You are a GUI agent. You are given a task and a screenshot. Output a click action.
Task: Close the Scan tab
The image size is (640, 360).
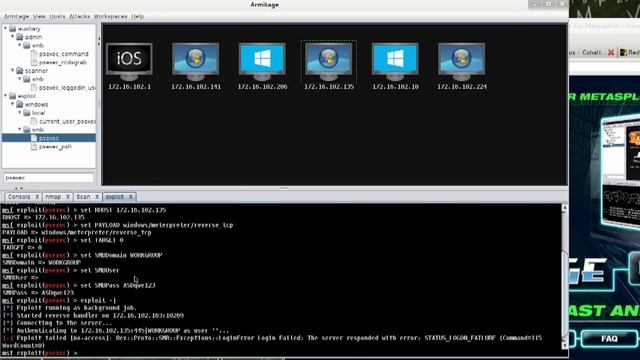97,197
